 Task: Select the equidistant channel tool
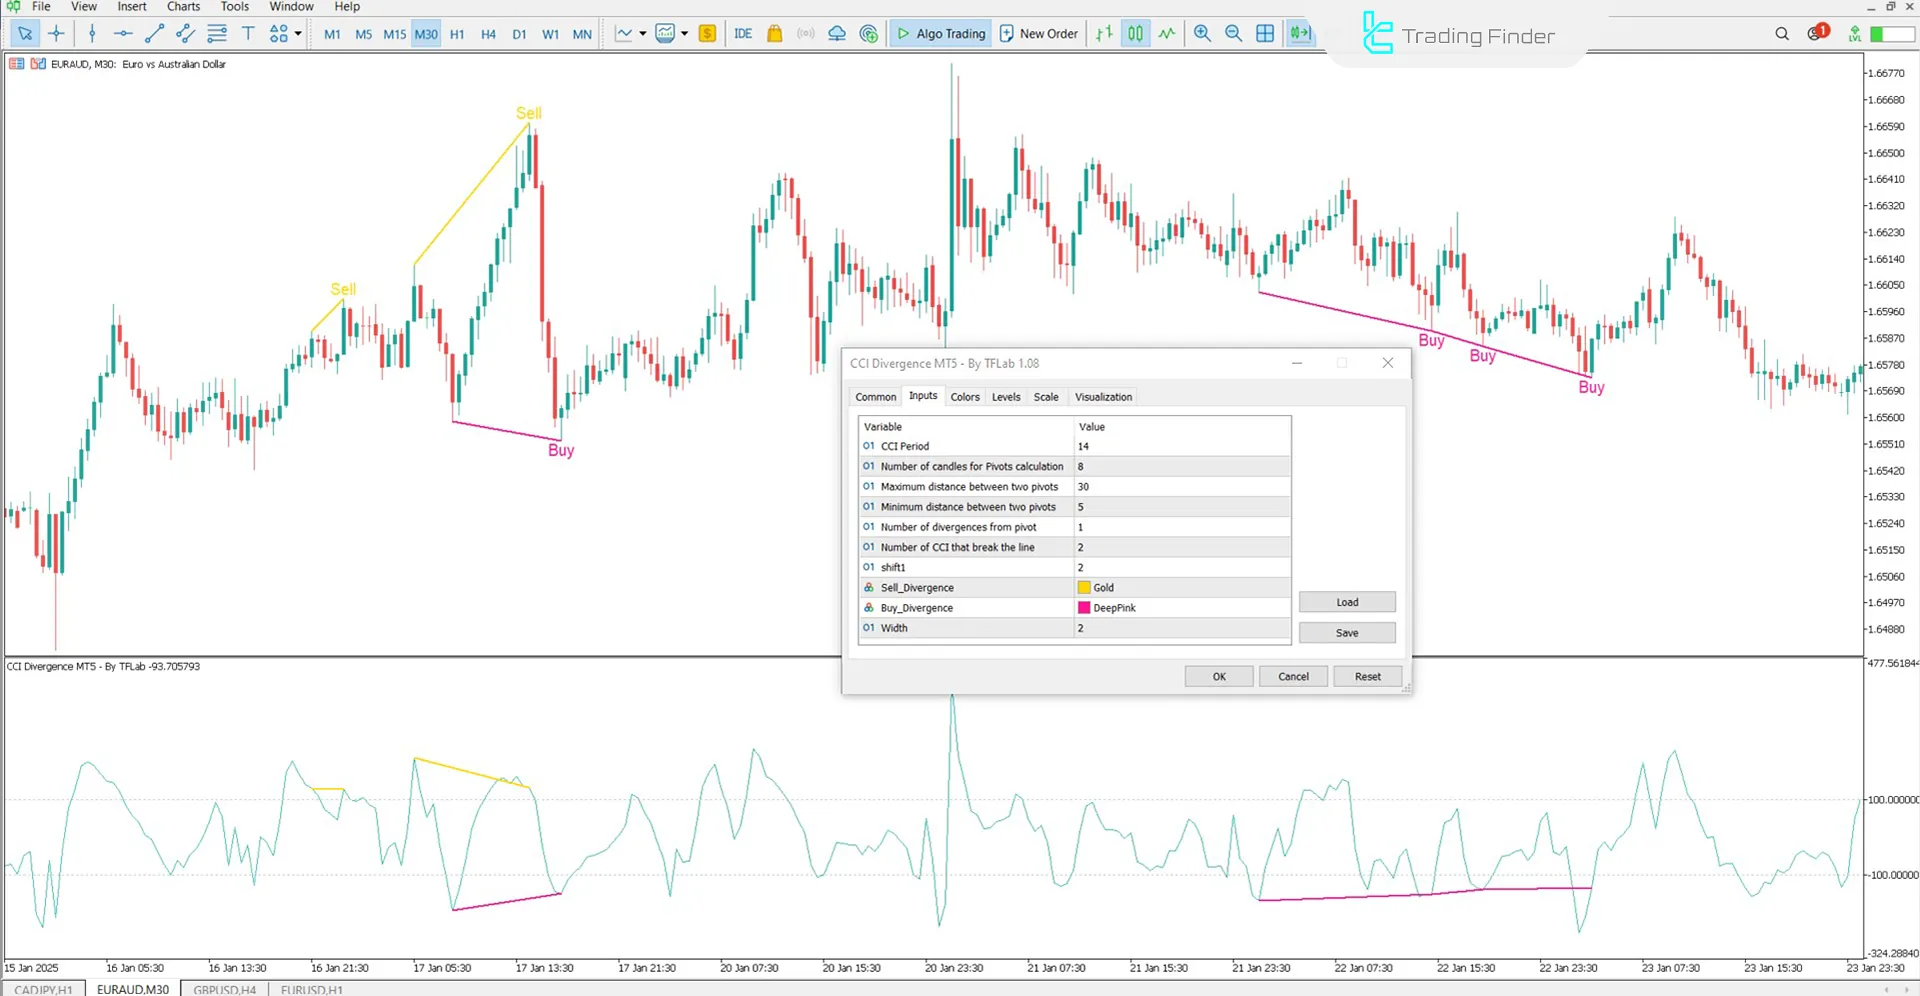[x=185, y=33]
